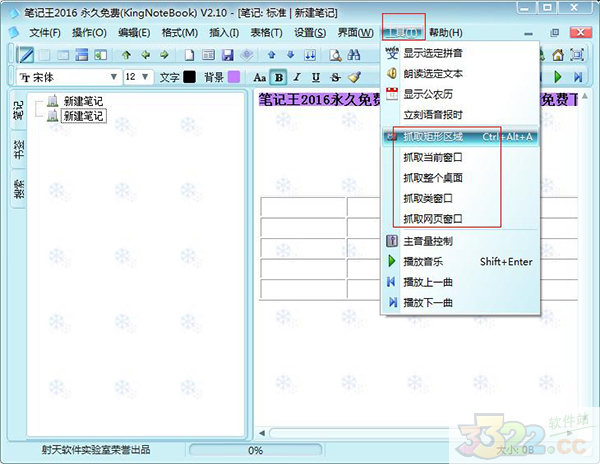Choose 播放音乐 menu item

[x=461, y=262]
